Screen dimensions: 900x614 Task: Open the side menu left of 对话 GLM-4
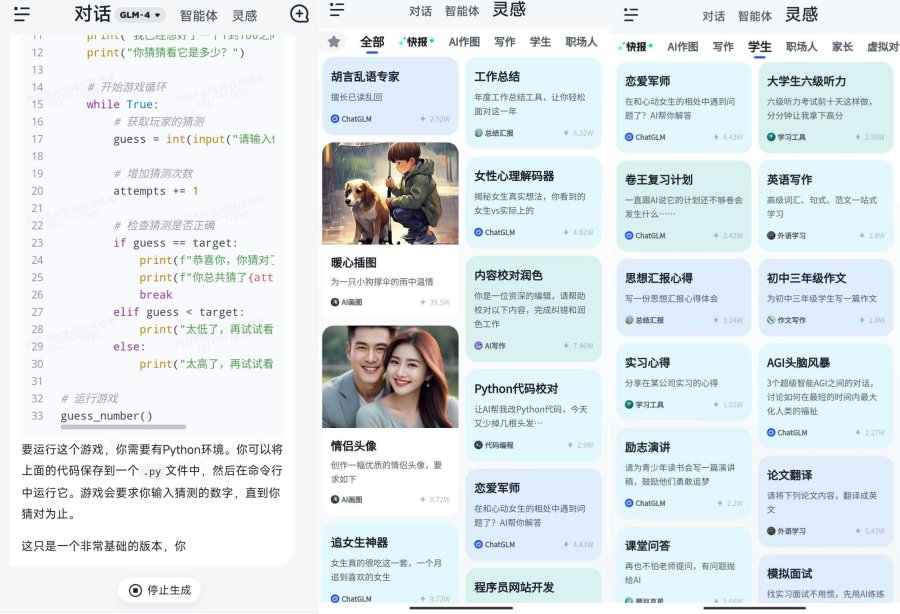[x=21, y=14]
